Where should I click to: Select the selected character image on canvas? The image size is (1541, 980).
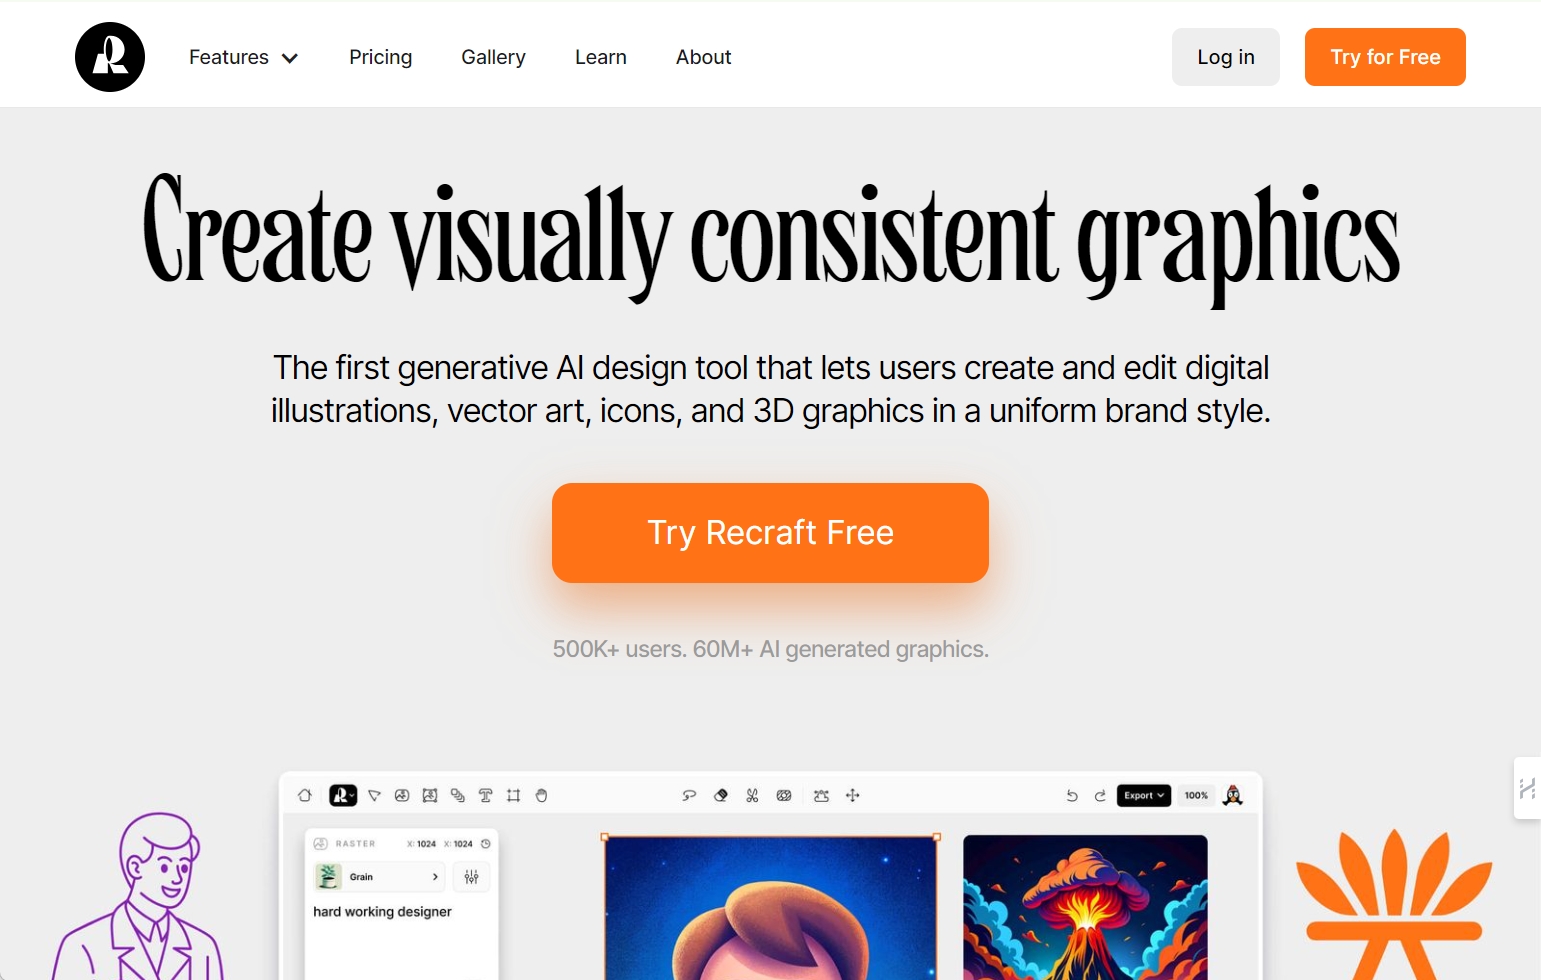pyautogui.click(x=771, y=908)
